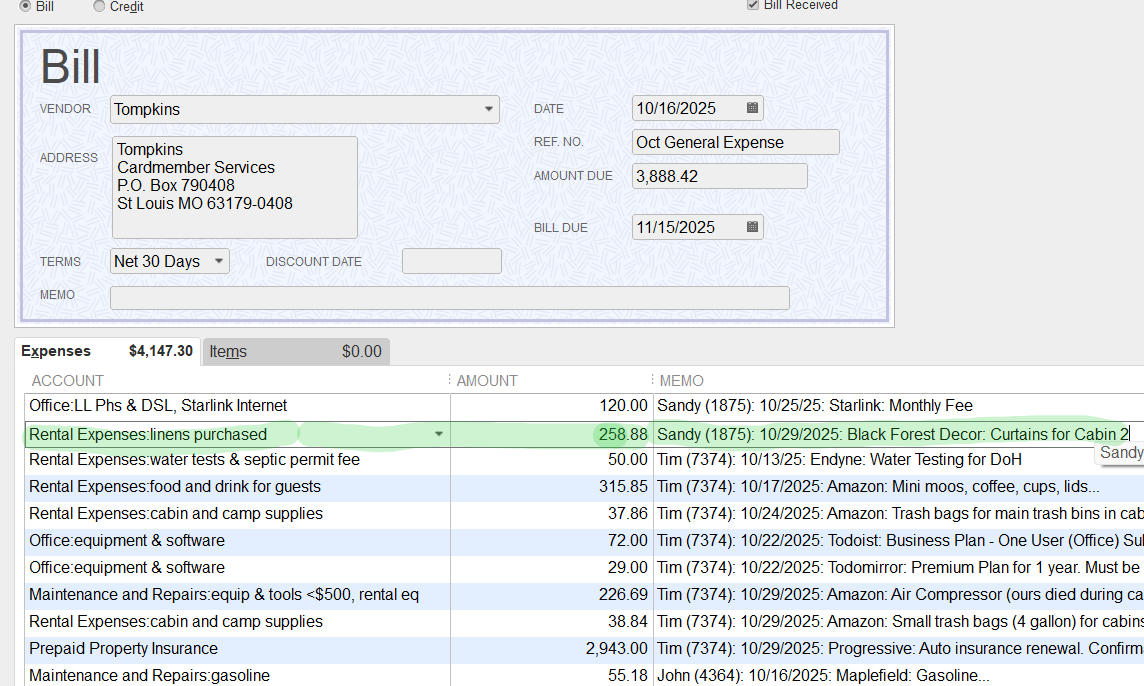Select the Bill radio button
This screenshot has height=686, width=1144.
click(x=26, y=6)
